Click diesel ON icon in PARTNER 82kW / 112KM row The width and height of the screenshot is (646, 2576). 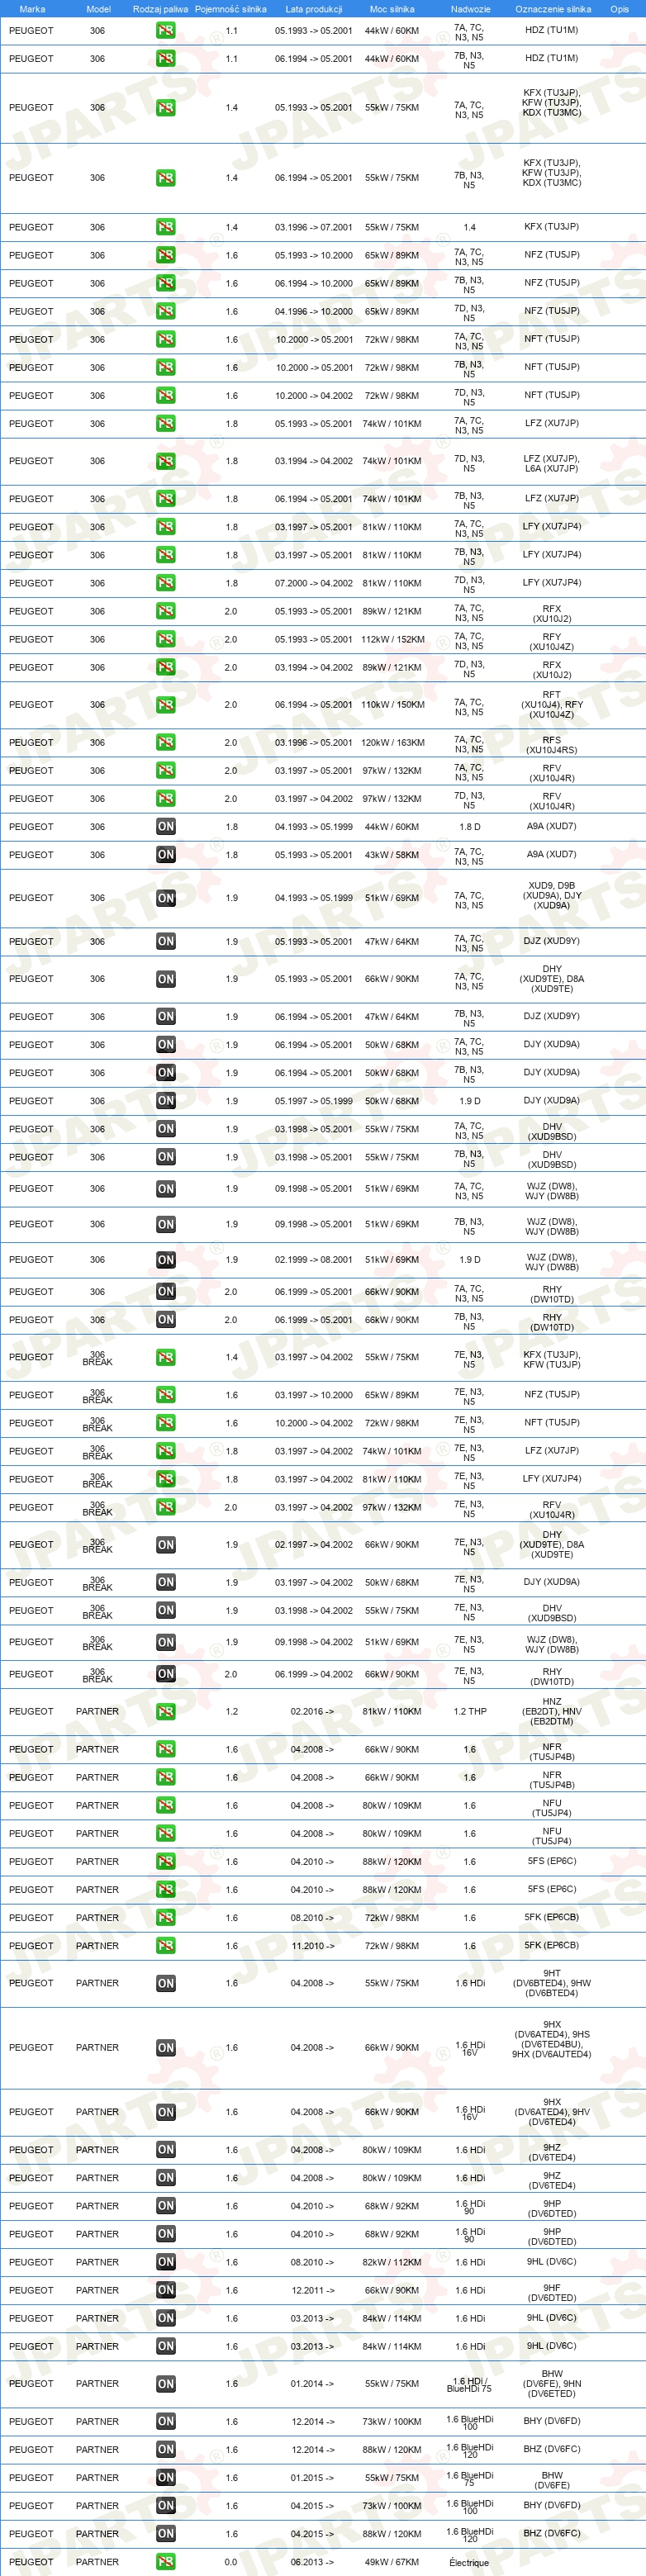coord(166,2262)
